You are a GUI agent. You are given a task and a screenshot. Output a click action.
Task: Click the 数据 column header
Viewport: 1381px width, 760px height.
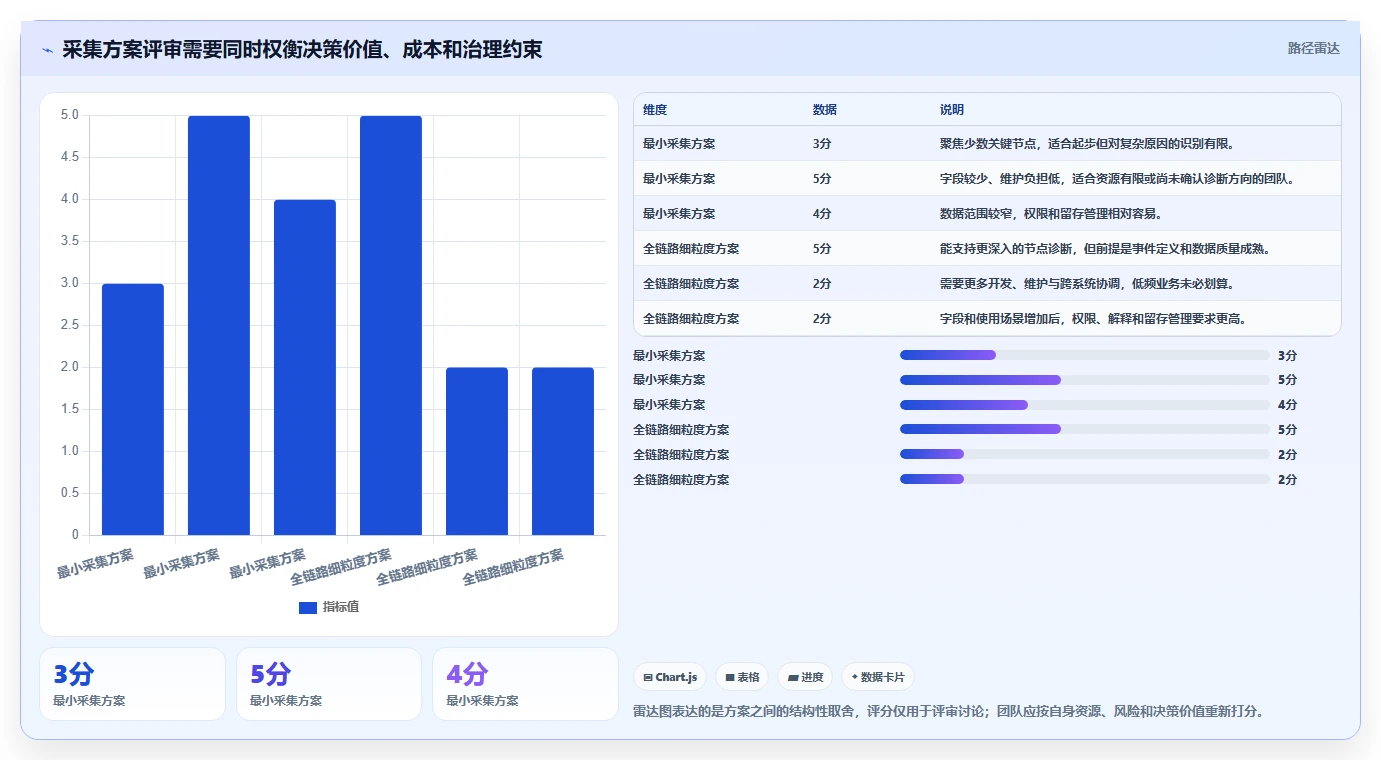[x=825, y=110]
